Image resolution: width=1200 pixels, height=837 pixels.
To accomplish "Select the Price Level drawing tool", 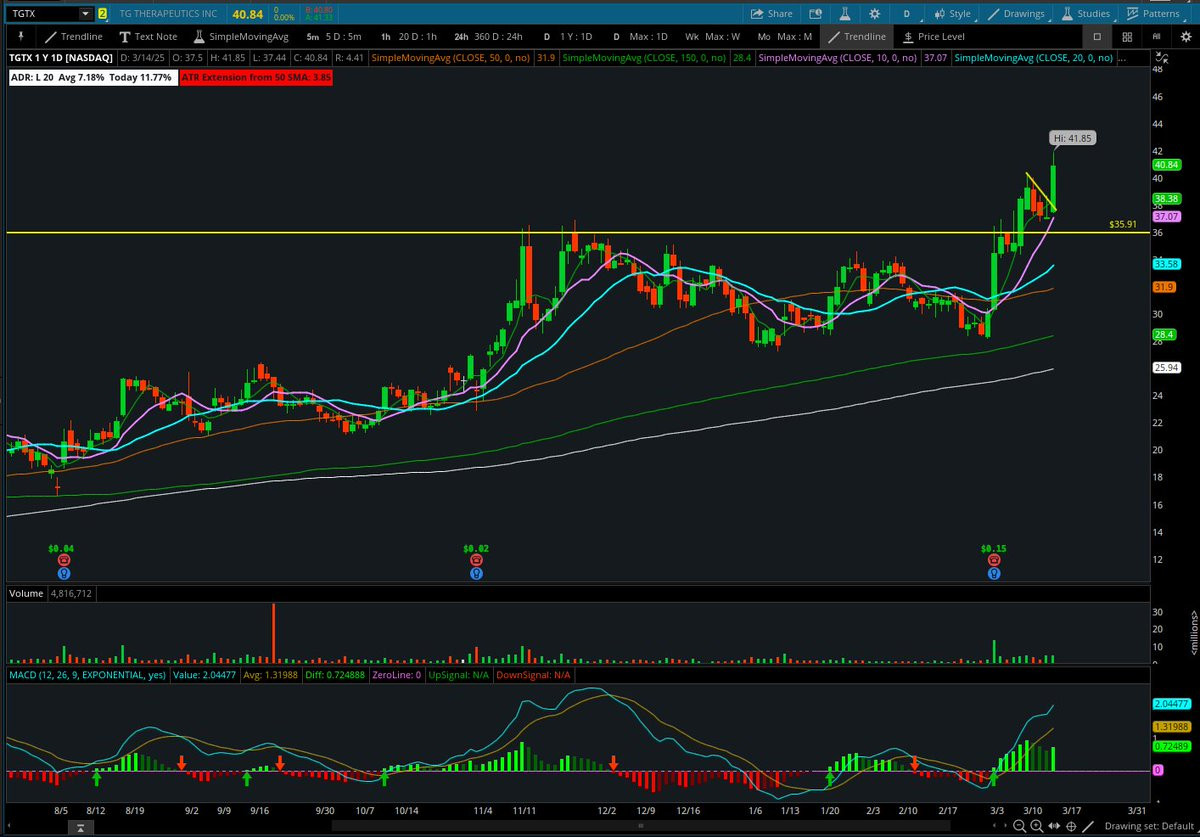I will (933, 36).
